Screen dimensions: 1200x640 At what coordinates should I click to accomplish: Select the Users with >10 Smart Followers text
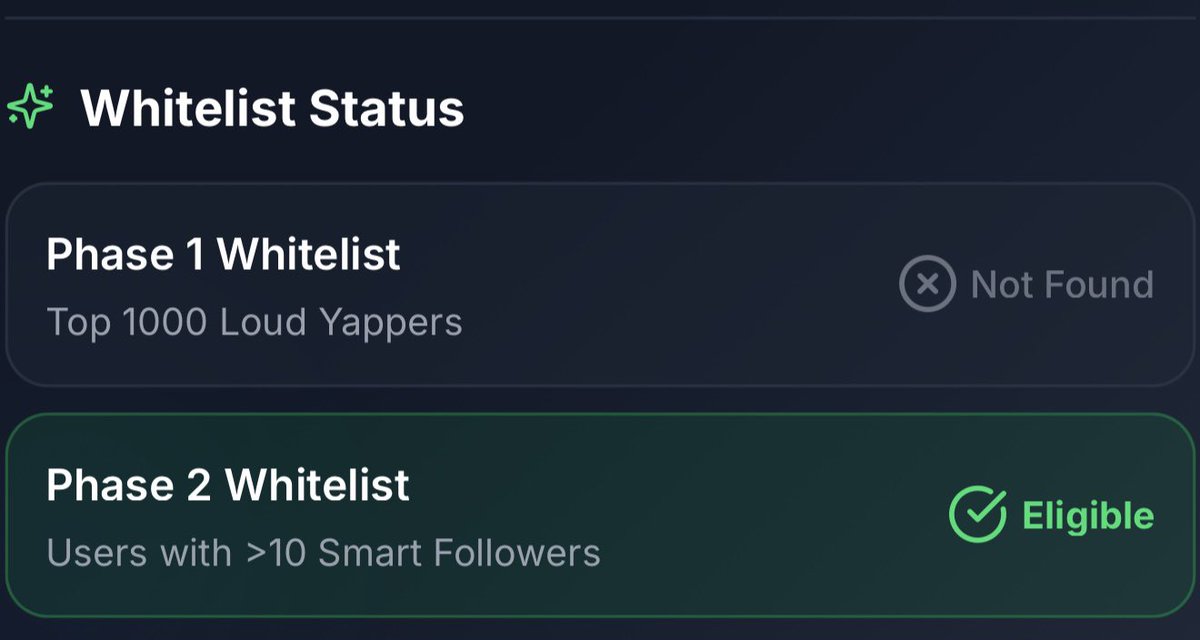[323, 553]
